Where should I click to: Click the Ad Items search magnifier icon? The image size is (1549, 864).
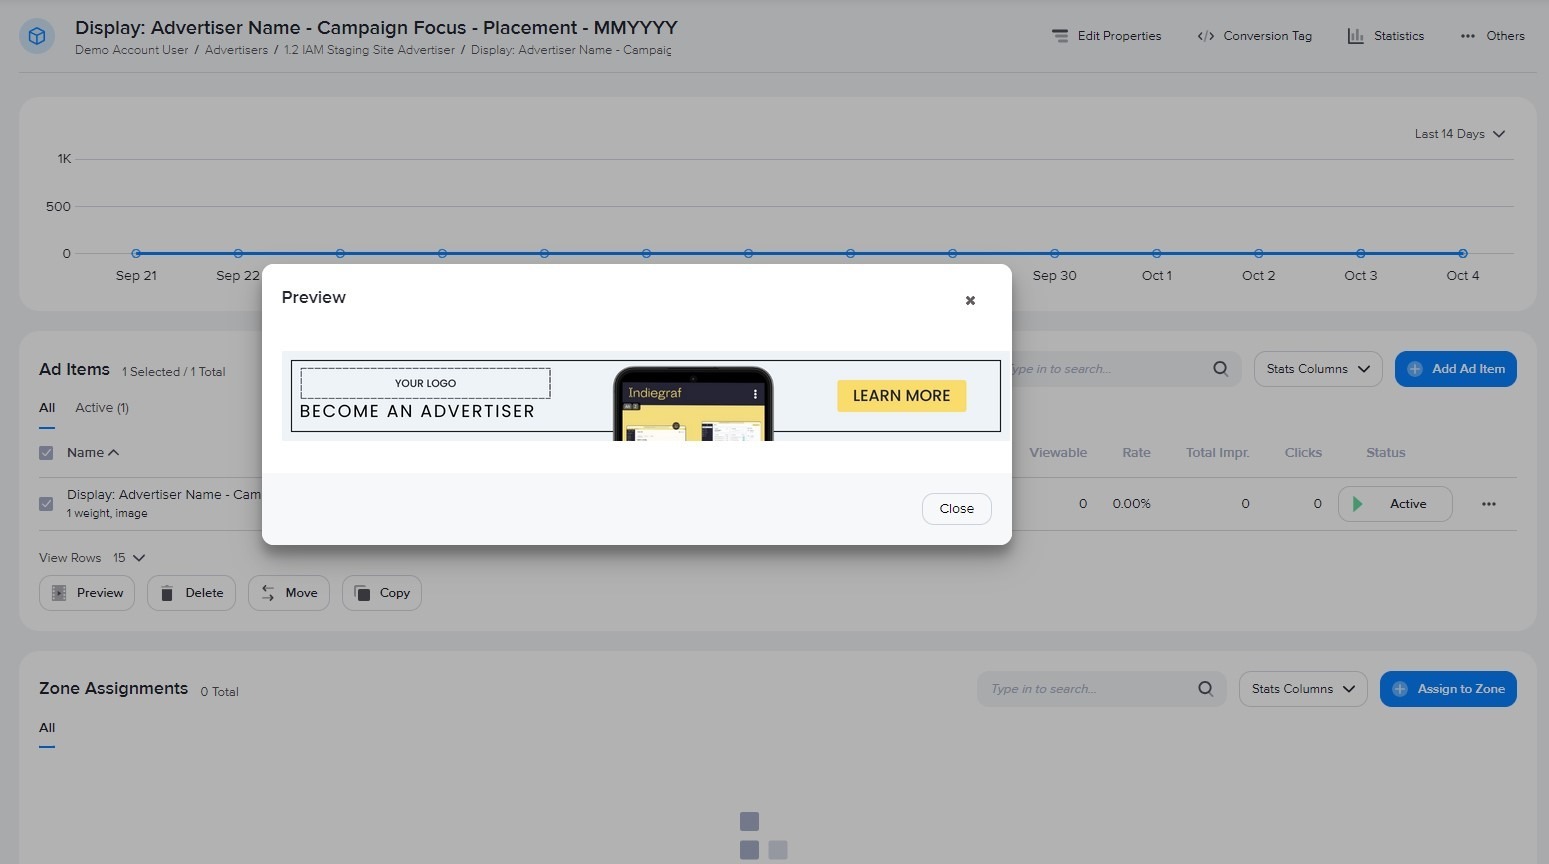point(1220,369)
